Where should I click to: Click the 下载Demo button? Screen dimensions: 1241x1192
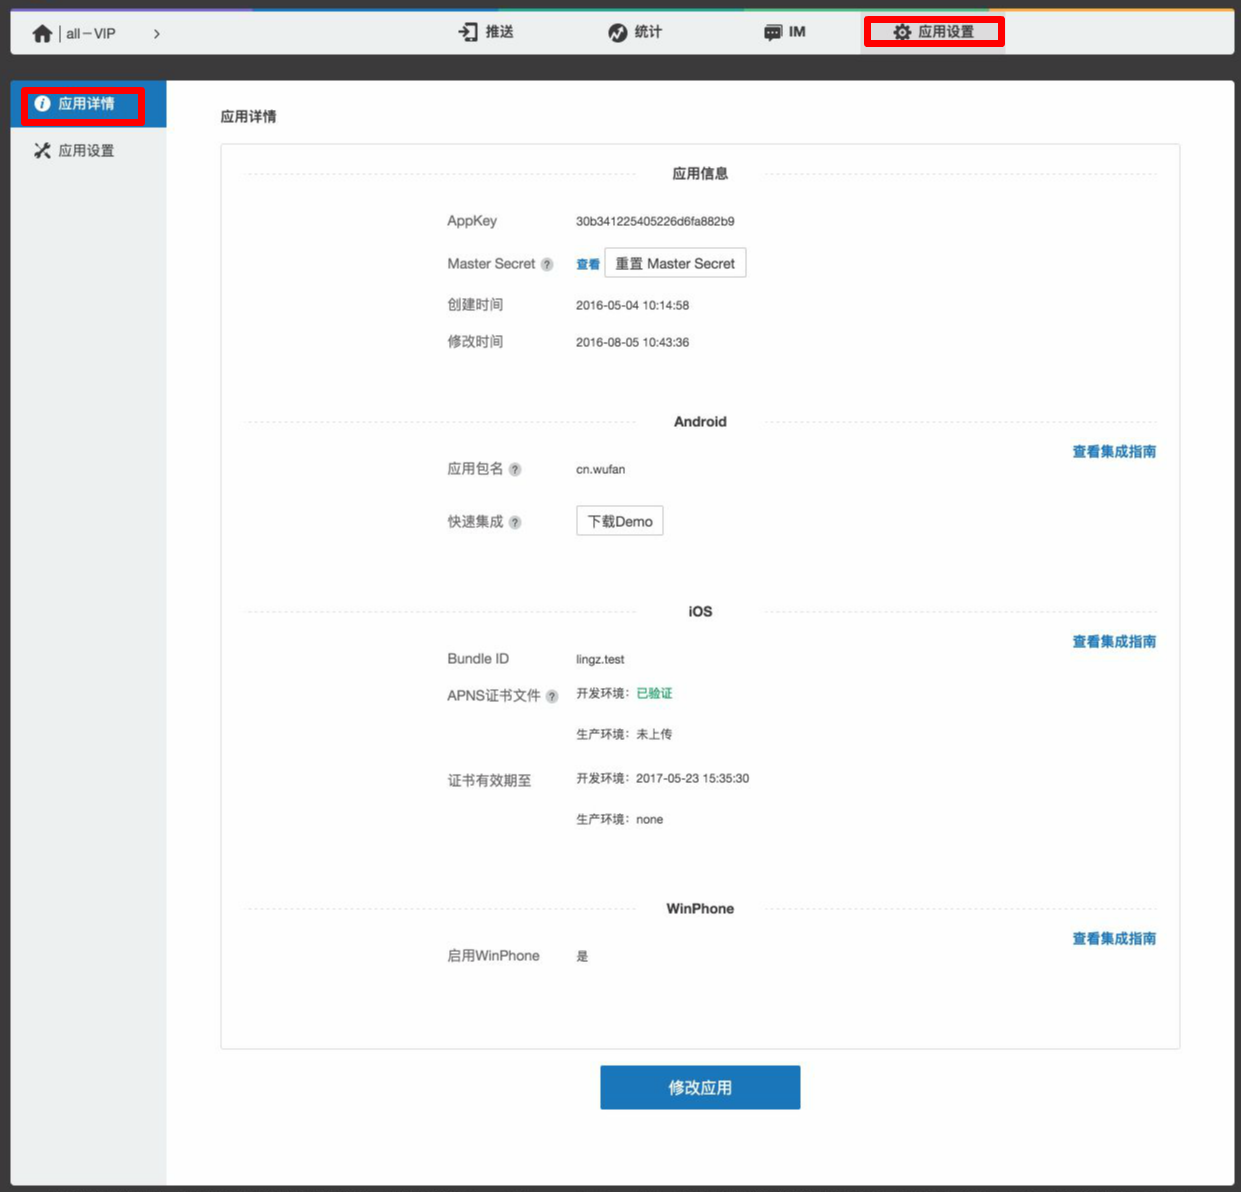[x=620, y=521]
